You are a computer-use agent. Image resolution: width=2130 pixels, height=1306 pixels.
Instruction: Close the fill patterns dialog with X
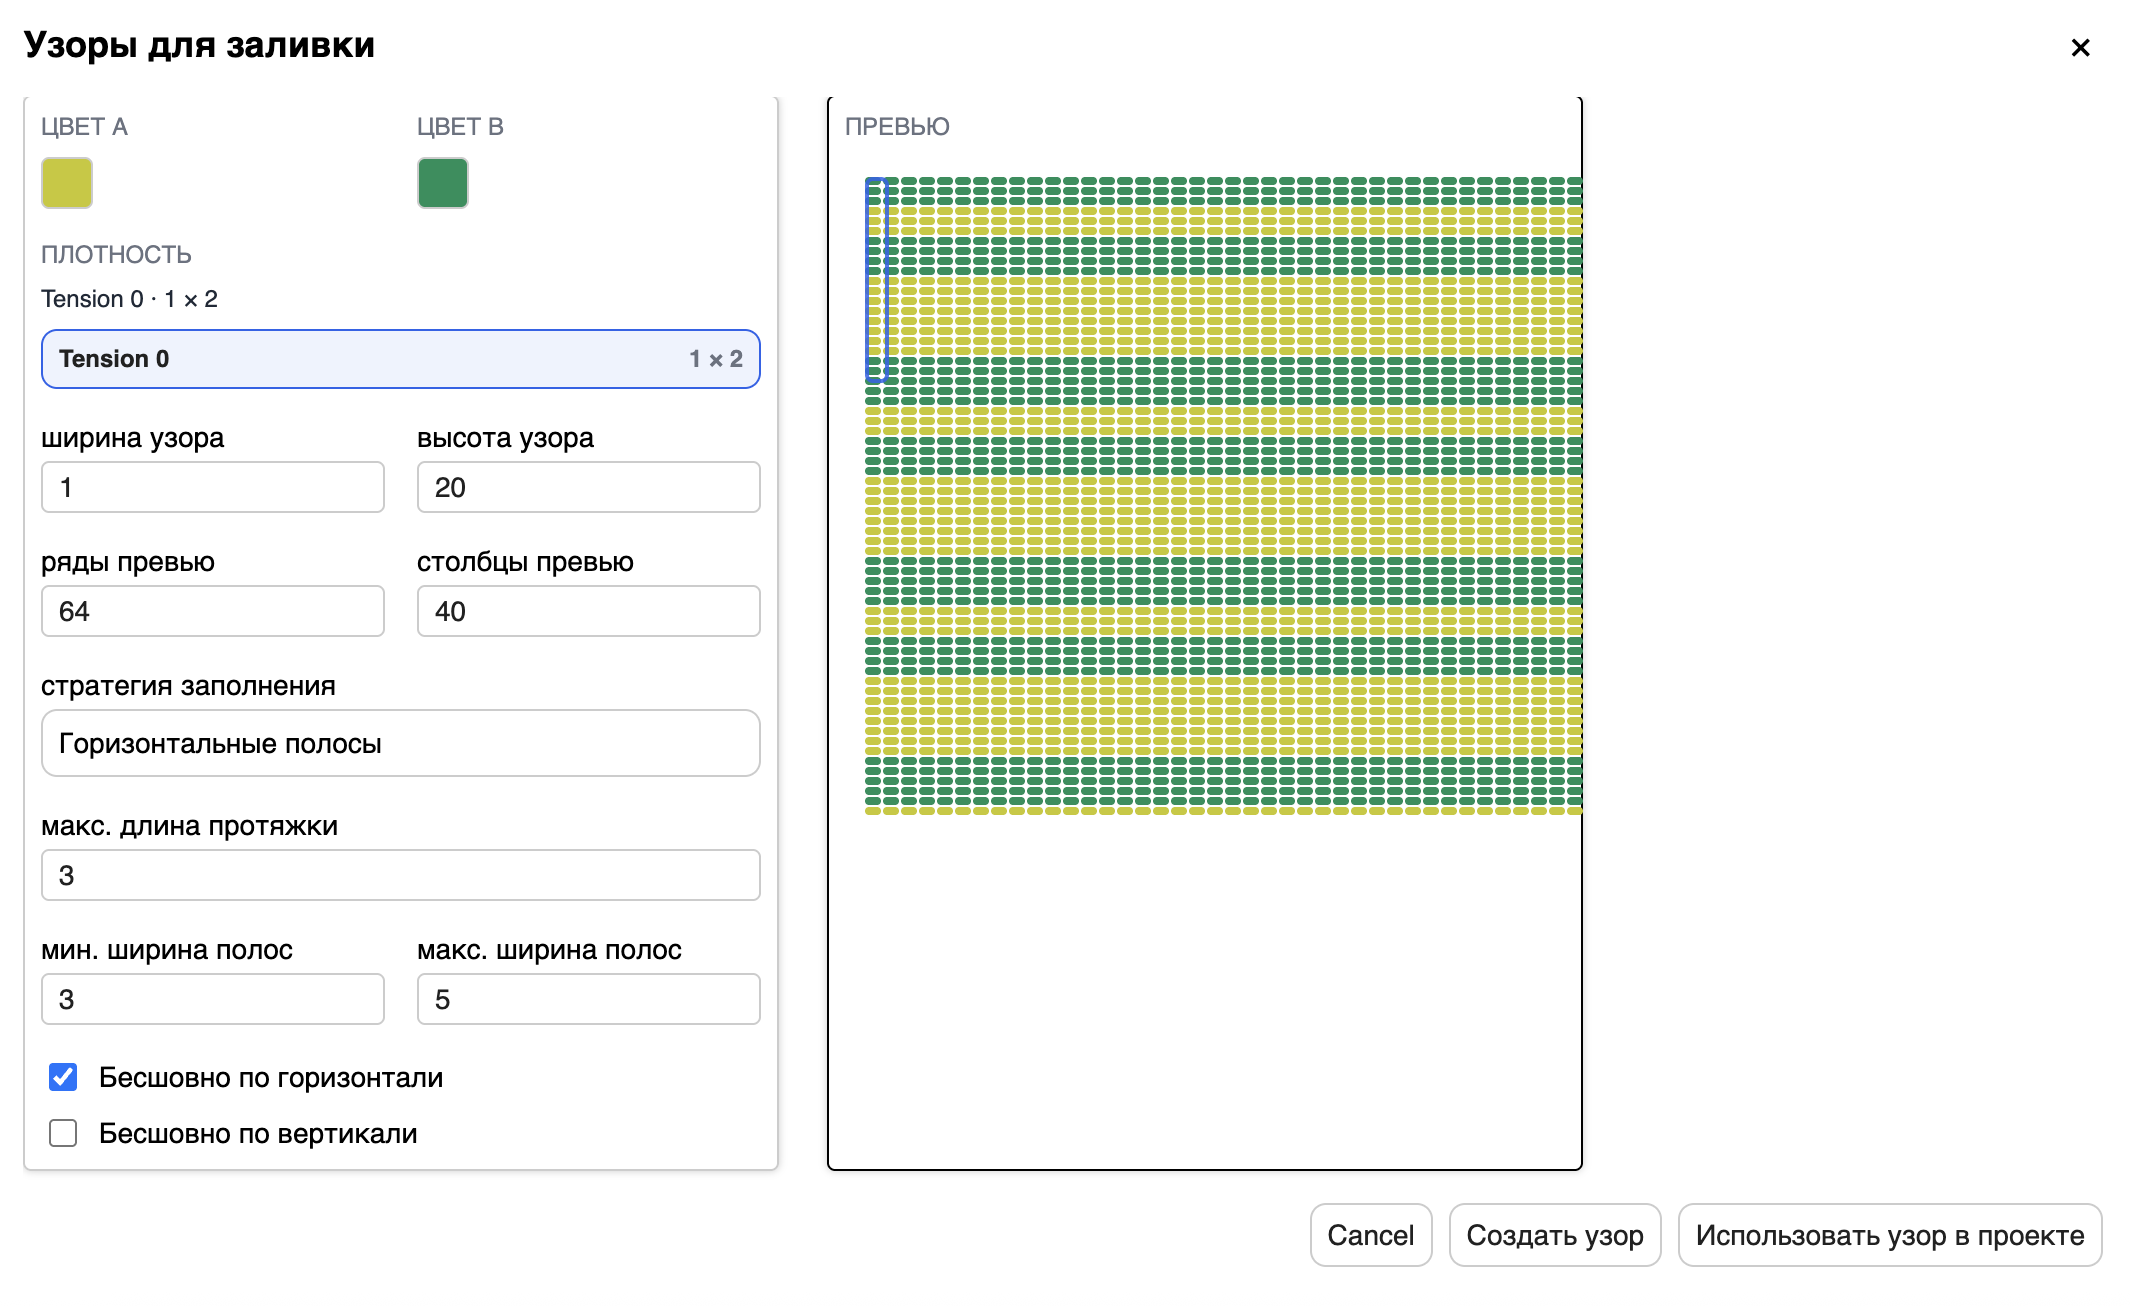point(2080,48)
